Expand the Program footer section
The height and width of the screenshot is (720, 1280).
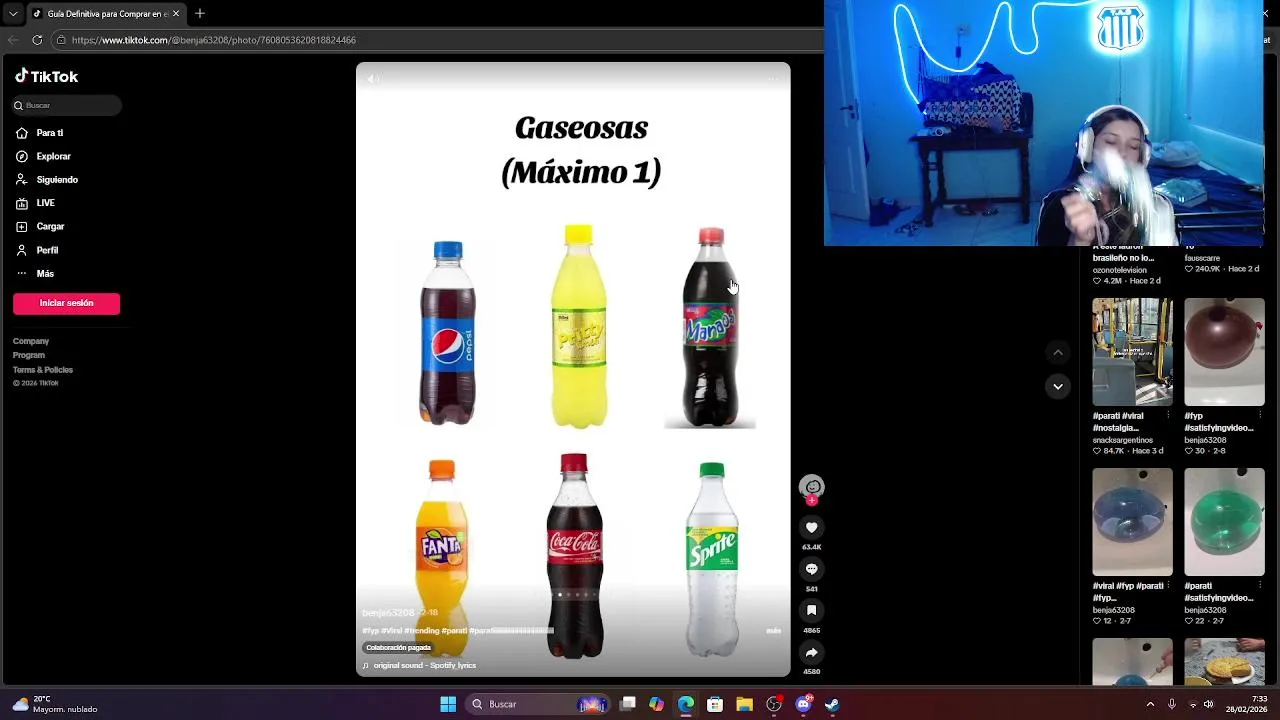29,355
